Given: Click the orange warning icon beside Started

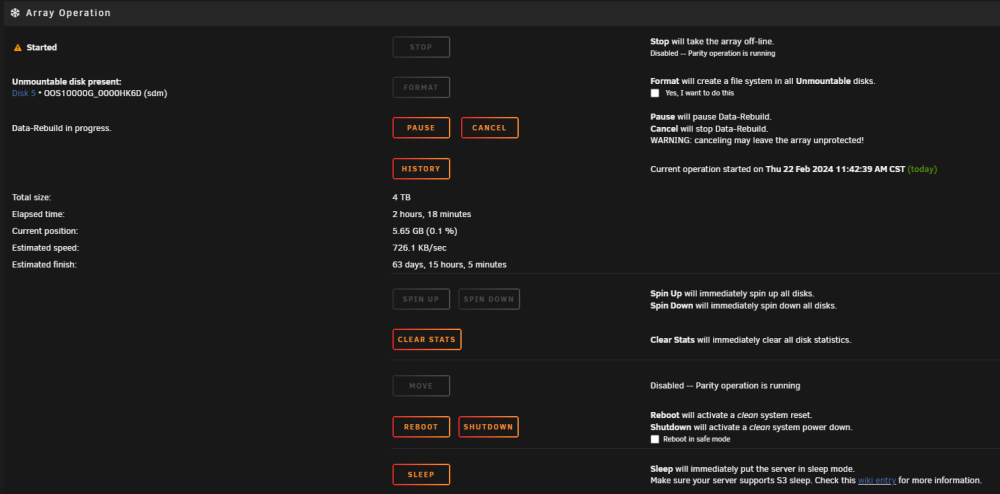Looking at the screenshot, I should coord(18,48).
